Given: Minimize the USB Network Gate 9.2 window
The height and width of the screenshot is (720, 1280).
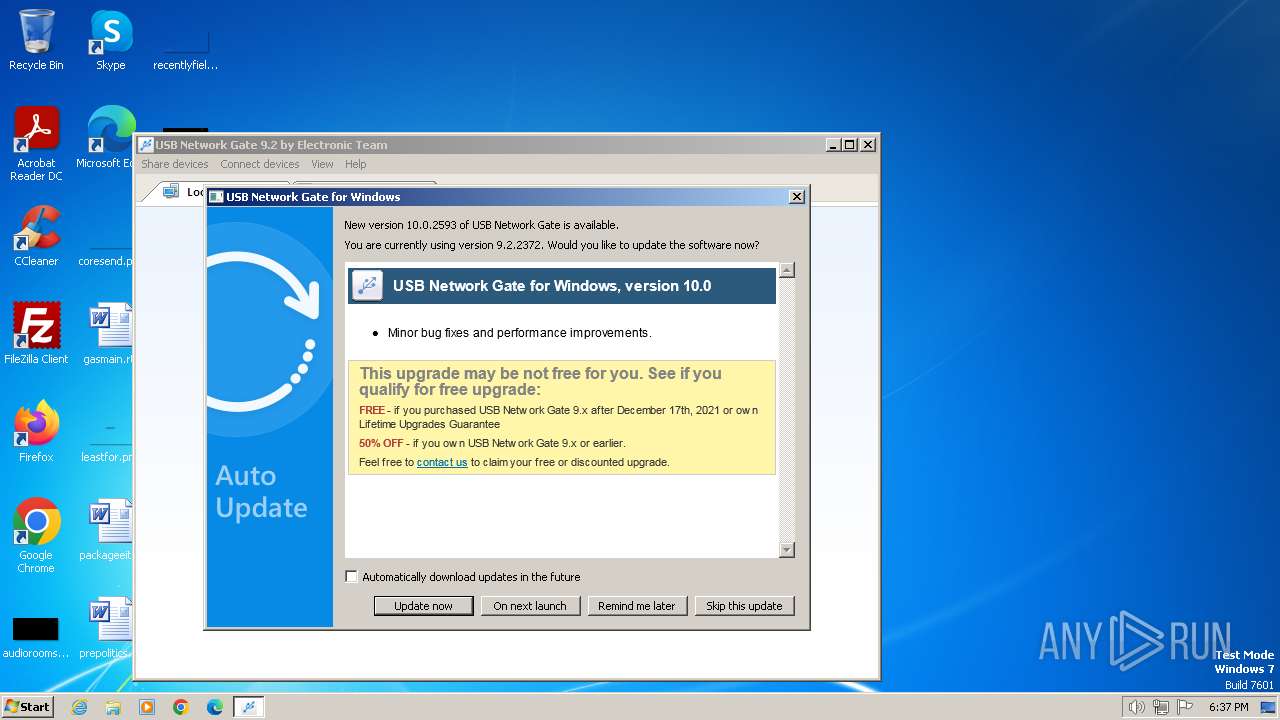Looking at the screenshot, I should coord(833,145).
